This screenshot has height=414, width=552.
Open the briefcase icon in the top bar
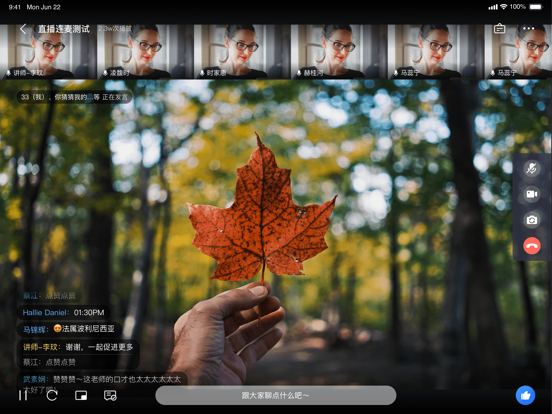tap(499, 29)
